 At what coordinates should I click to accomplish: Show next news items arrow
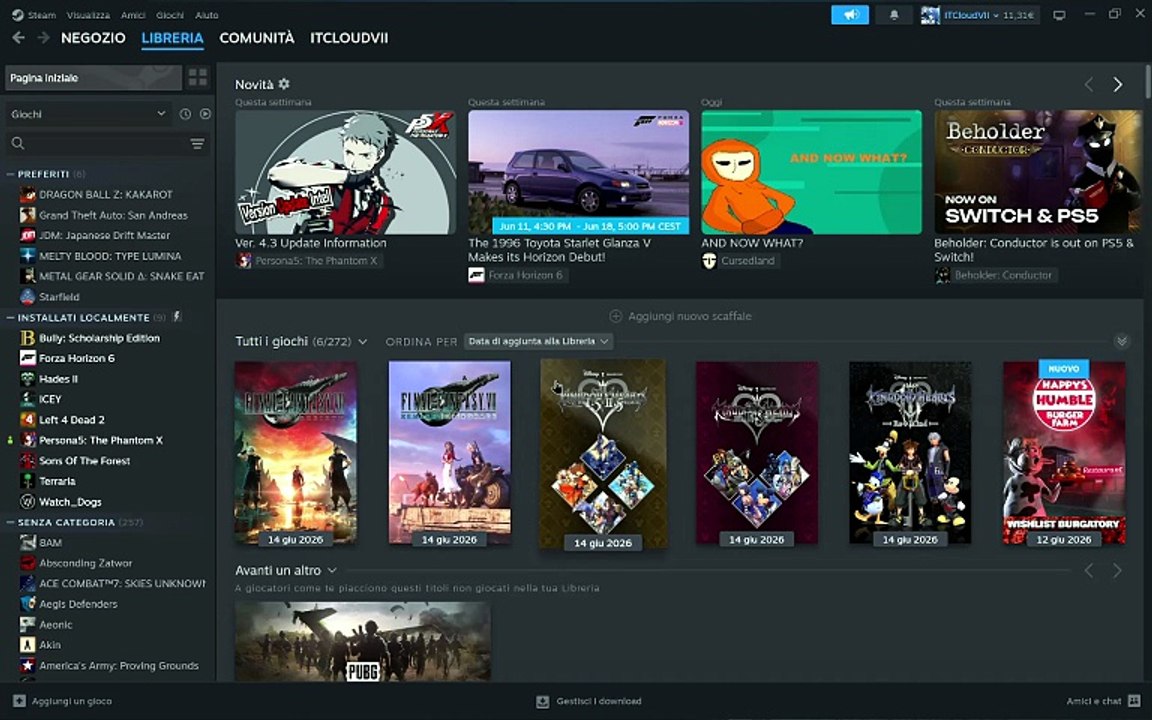[1117, 84]
